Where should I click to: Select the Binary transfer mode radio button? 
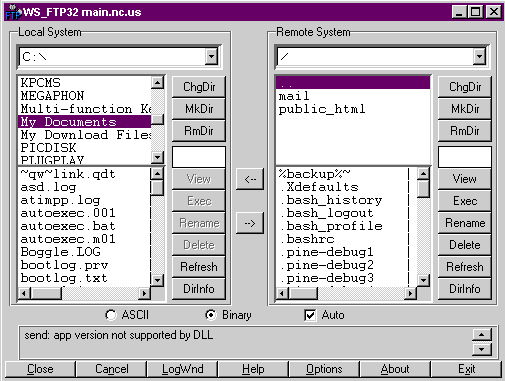tap(211, 315)
